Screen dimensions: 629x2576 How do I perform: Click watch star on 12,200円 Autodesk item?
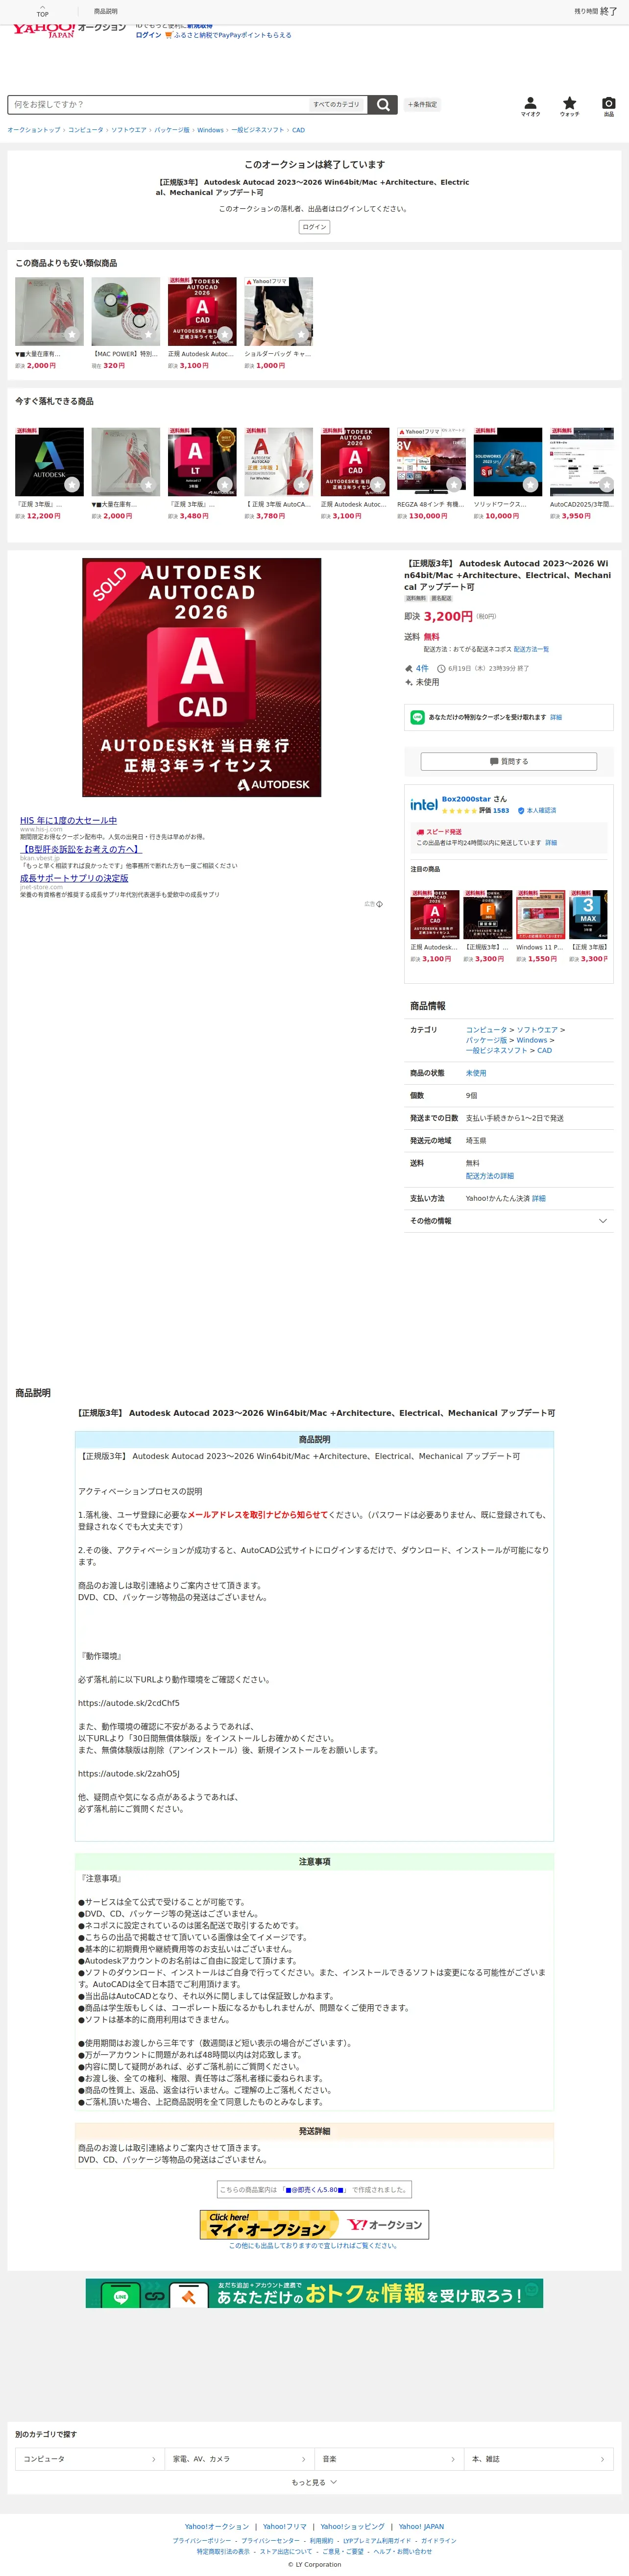(72, 484)
